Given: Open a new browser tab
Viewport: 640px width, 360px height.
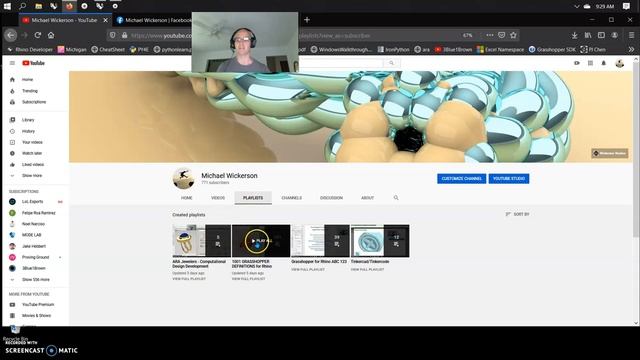Looking at the screenshot, I should pos(307,20).
